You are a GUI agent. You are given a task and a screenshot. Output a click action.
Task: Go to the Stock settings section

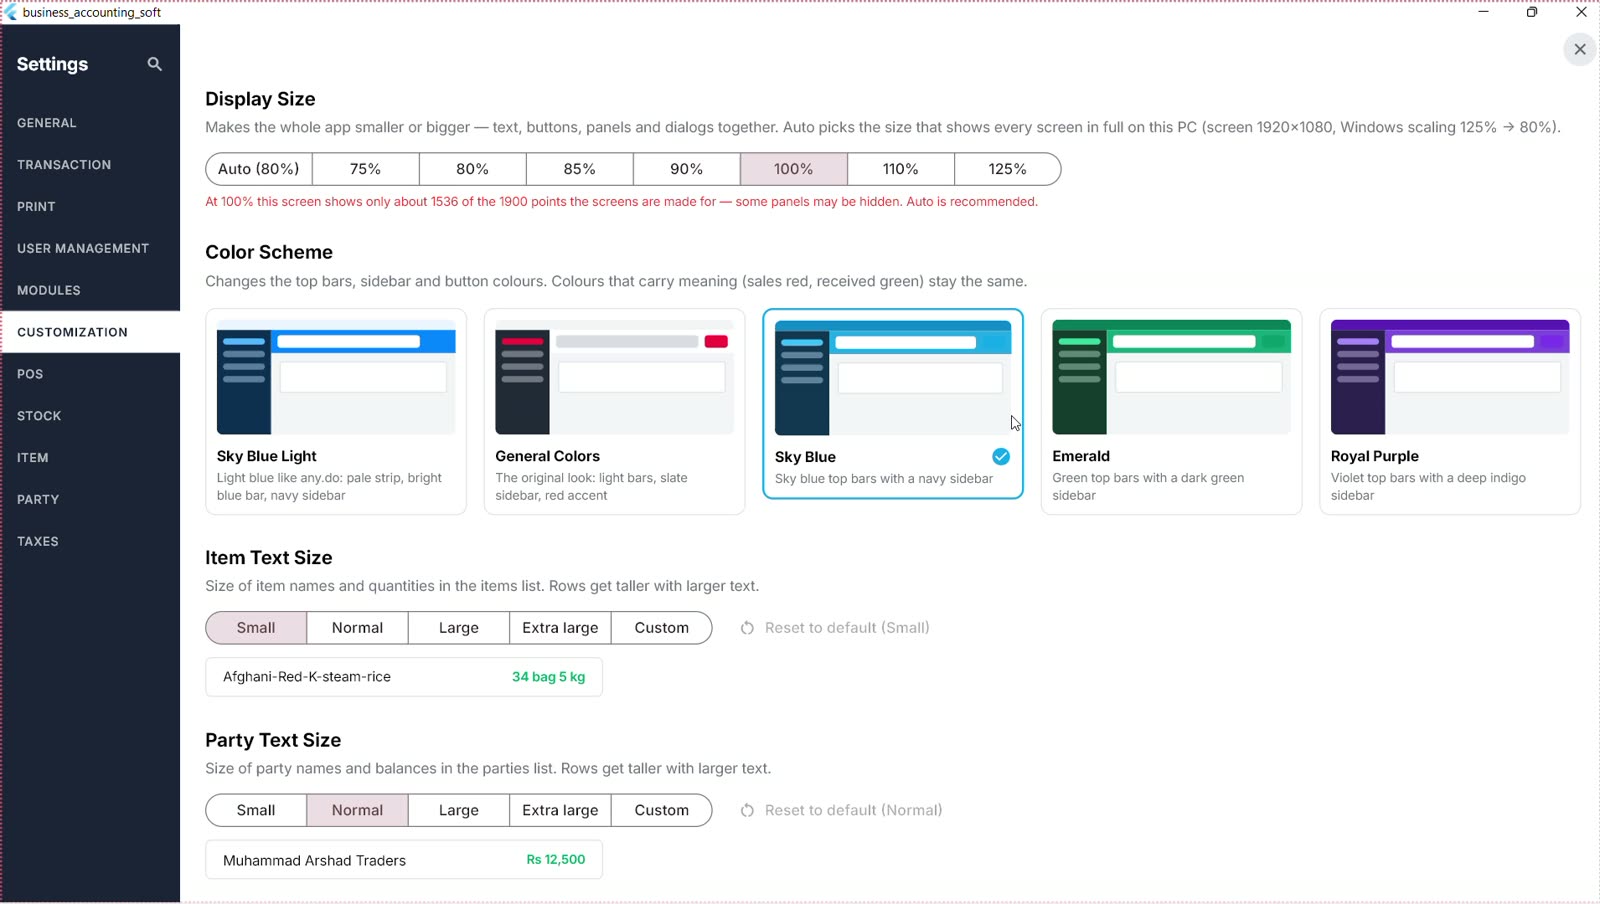click(90, 416)
